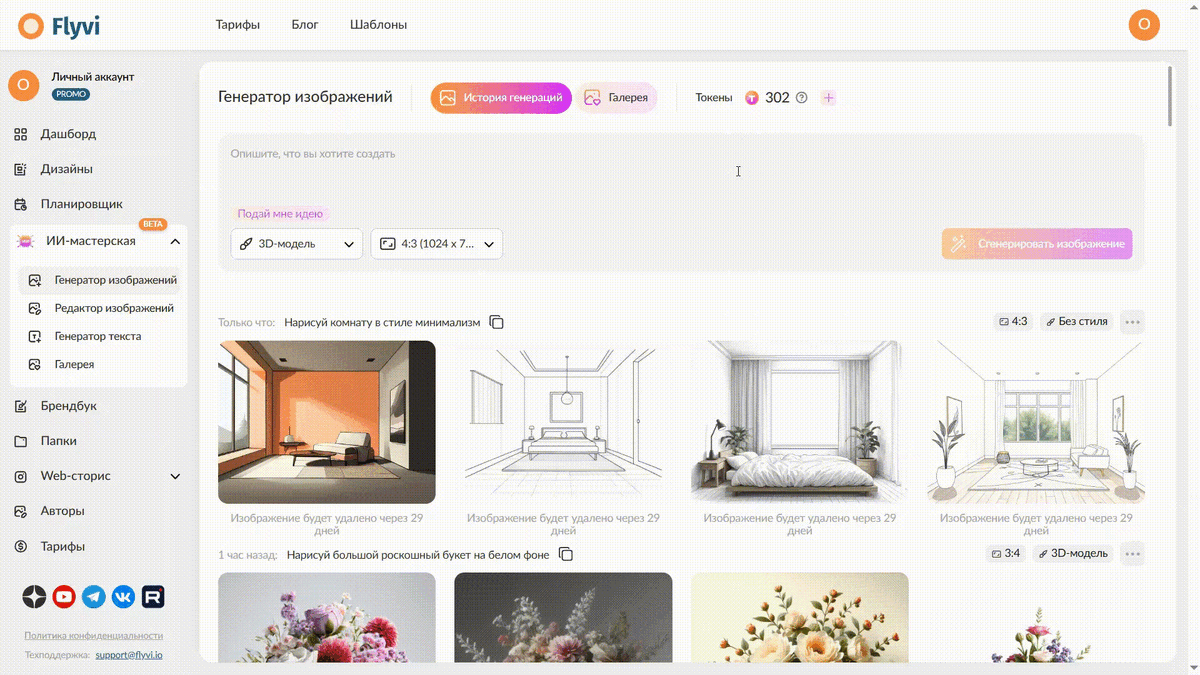Click the page vertical scrollbar
This screenshot has height=675, width=1200.
tap(1171, 96)
